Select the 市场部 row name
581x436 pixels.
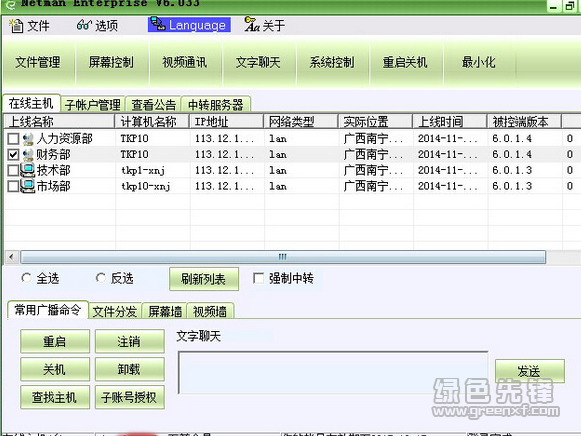[53, 186]
